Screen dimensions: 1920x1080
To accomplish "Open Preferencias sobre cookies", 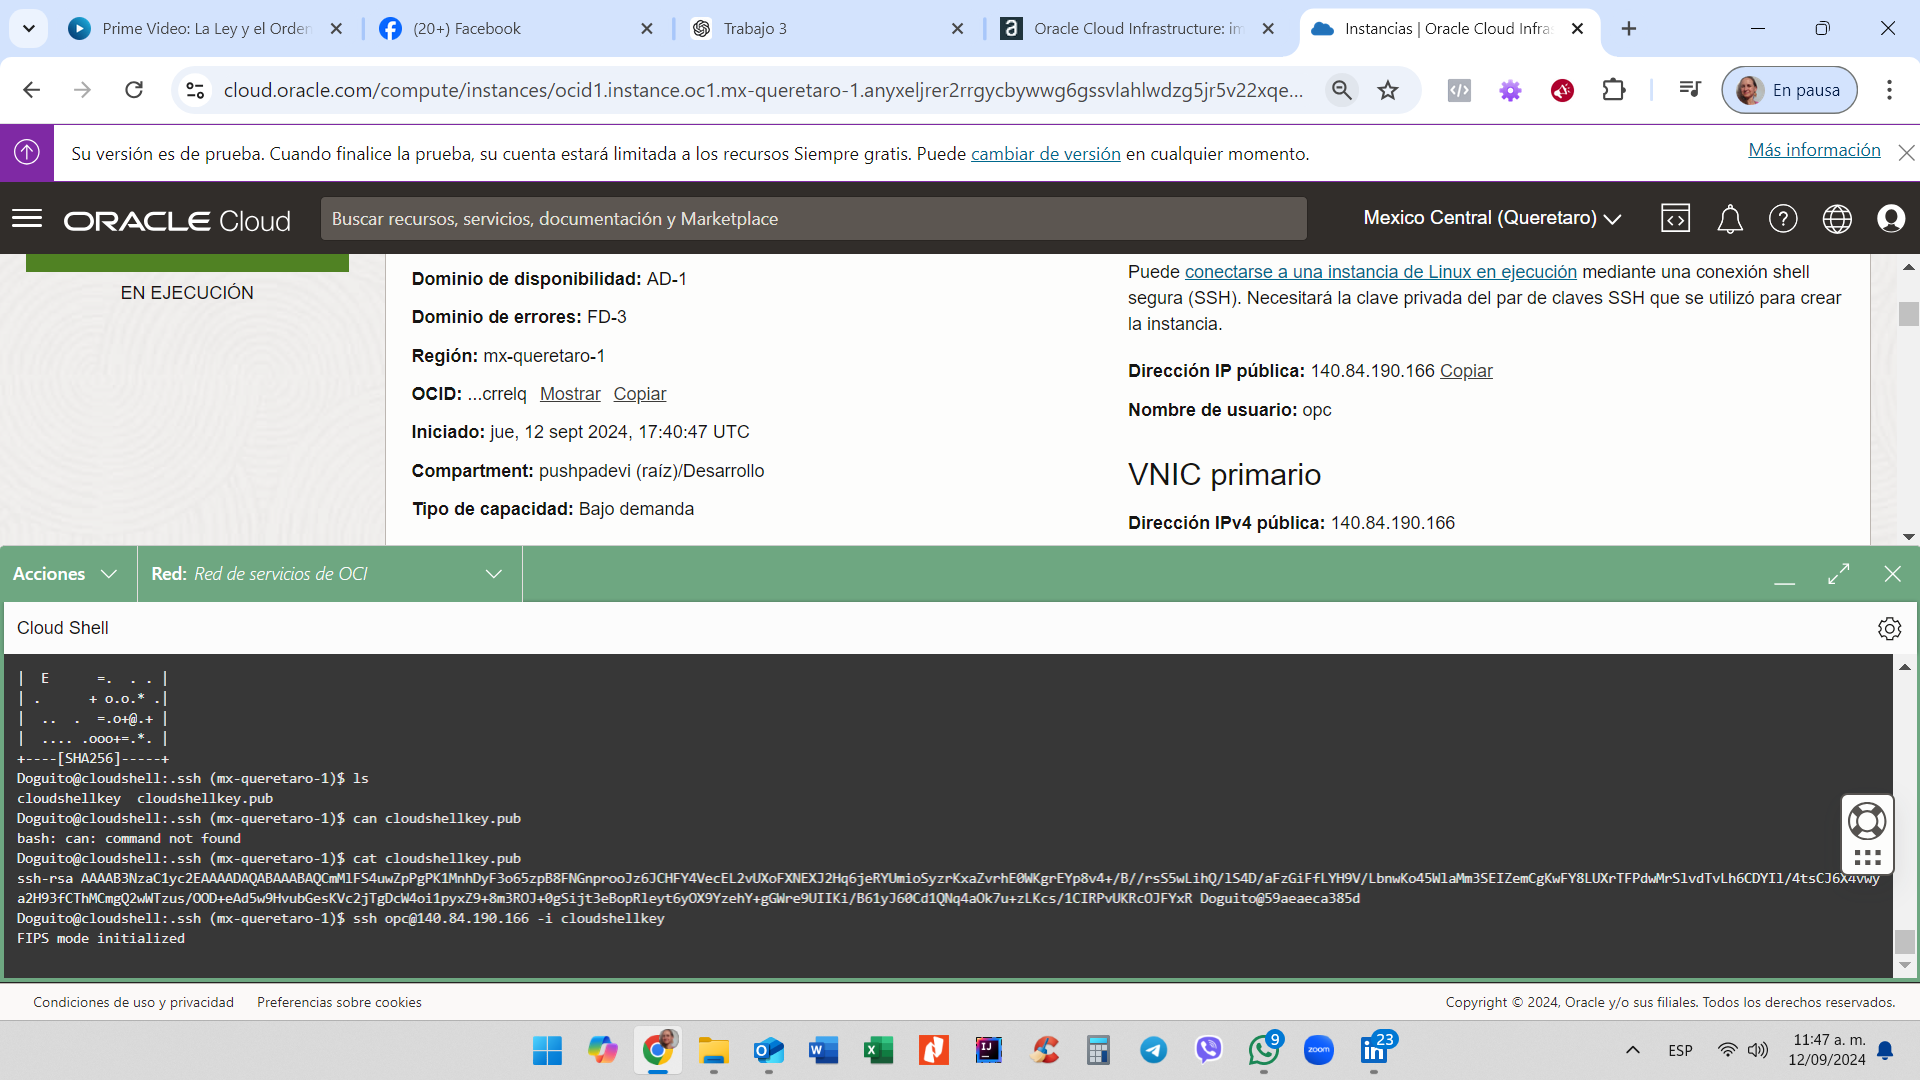I will (339, 1002).
